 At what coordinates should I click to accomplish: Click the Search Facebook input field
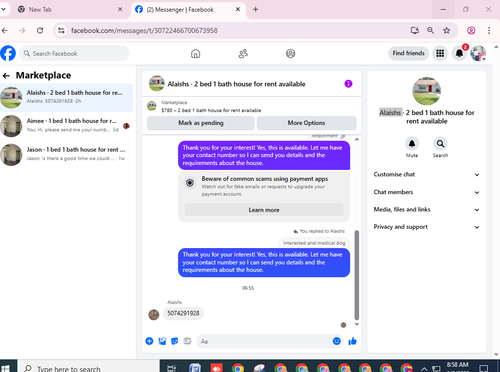click(x=74, y=53)
